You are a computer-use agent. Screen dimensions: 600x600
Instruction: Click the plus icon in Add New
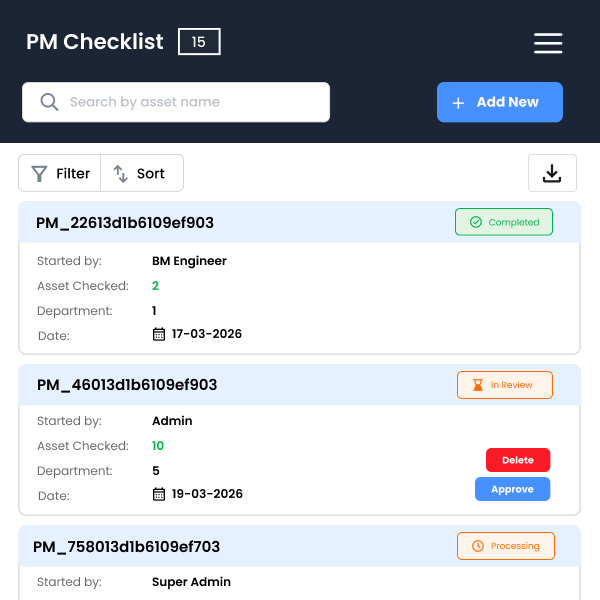[x=458, y=103]
